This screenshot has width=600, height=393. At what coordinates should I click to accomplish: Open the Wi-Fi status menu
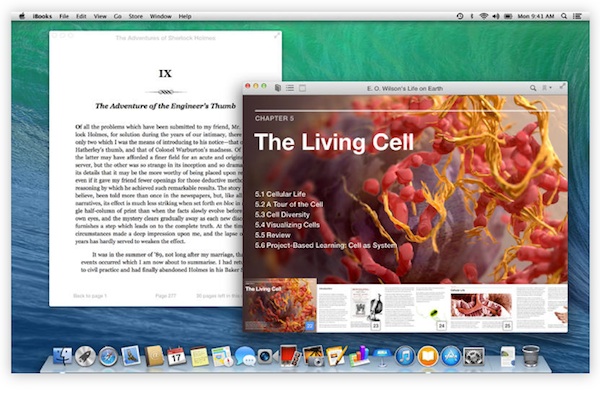coord(484,16)
